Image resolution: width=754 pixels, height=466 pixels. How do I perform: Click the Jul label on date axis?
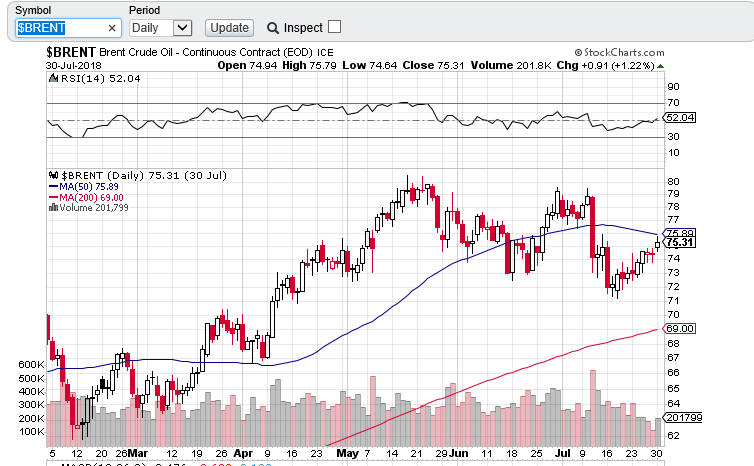(562, 453)
